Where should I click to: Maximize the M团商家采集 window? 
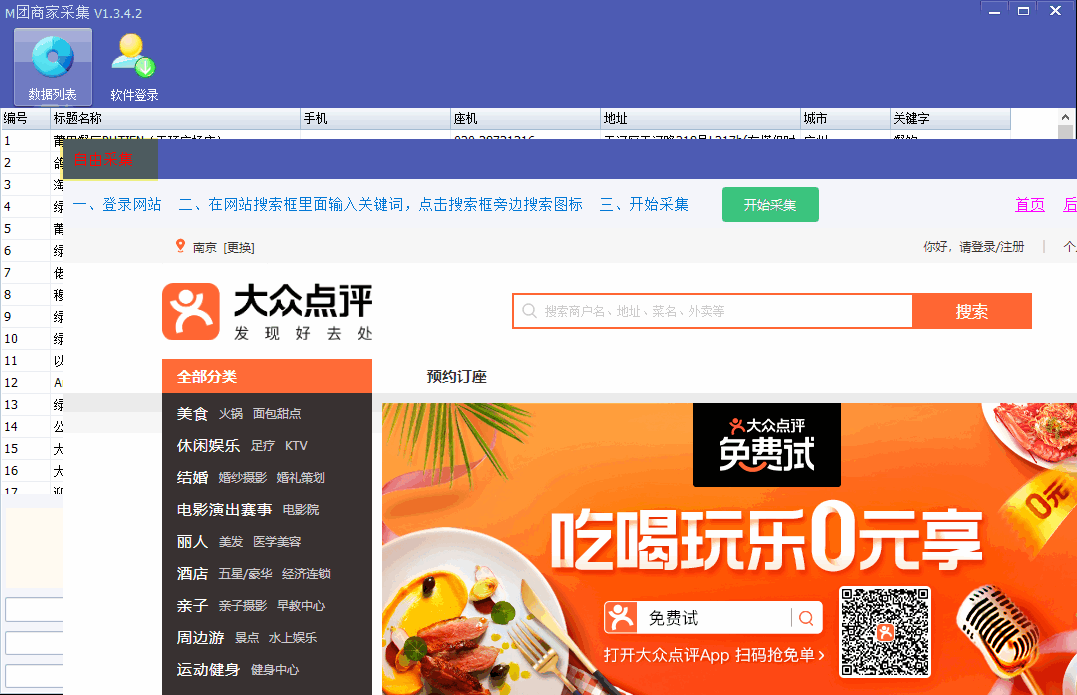pyautogui.click(x=1023, y=12)
